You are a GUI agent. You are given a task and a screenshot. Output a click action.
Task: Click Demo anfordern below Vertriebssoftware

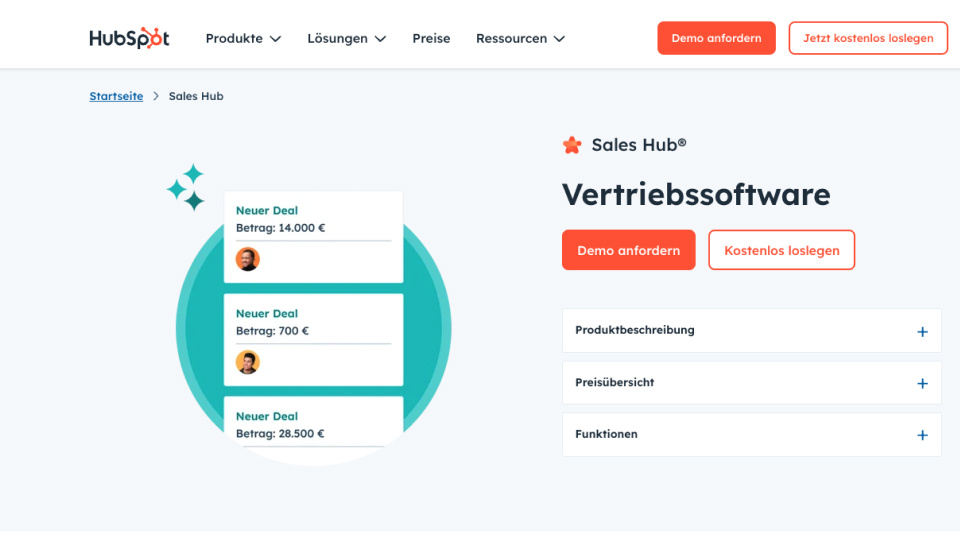(629, 250)
